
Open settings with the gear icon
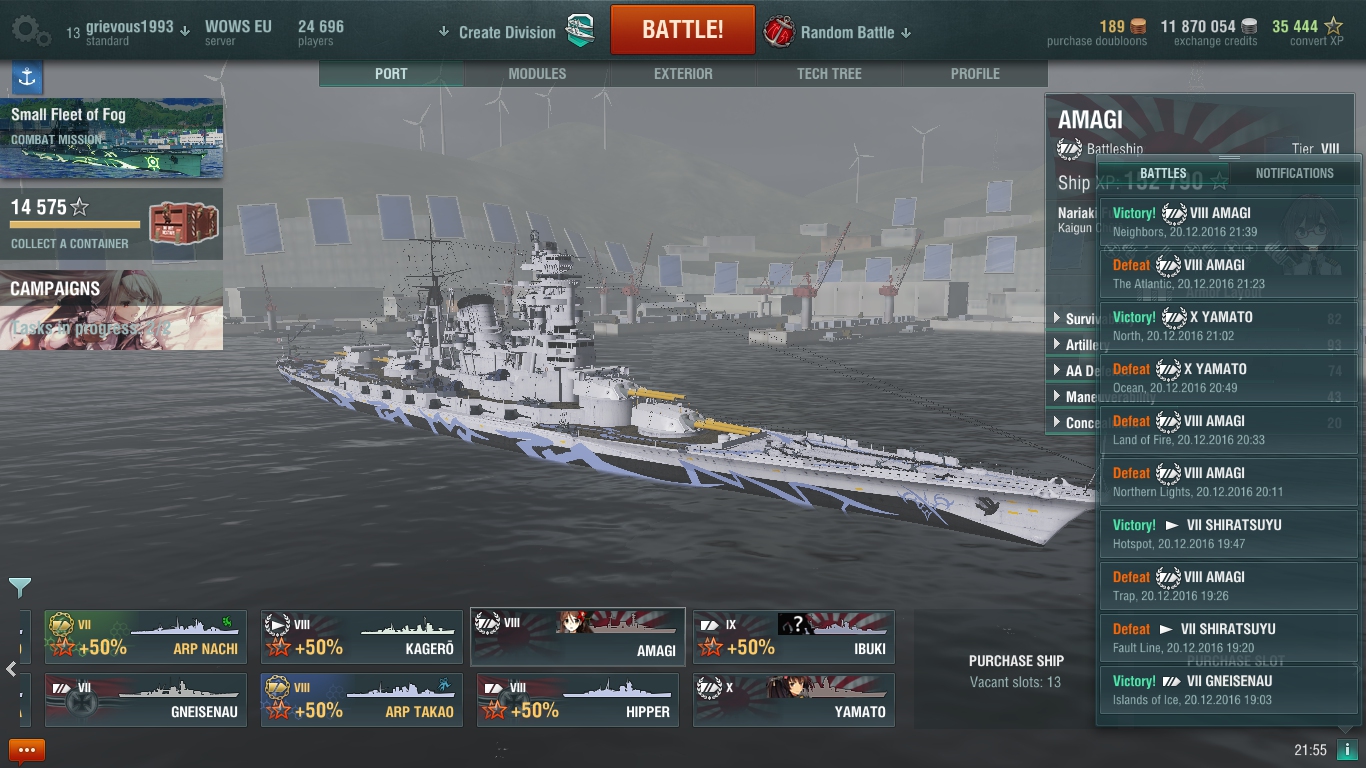pos(29,31)
